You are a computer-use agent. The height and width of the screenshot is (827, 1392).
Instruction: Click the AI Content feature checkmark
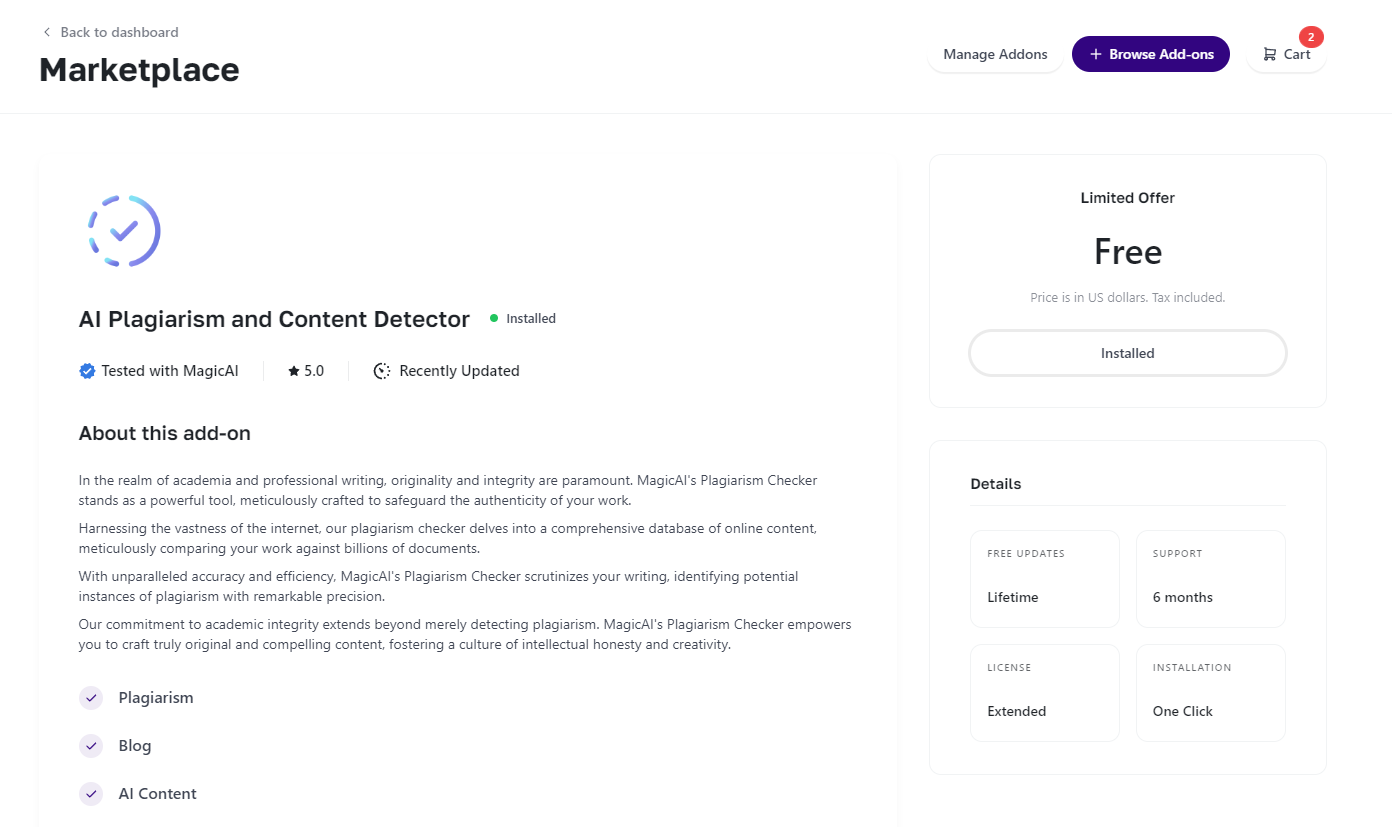(x=91, y=794)
